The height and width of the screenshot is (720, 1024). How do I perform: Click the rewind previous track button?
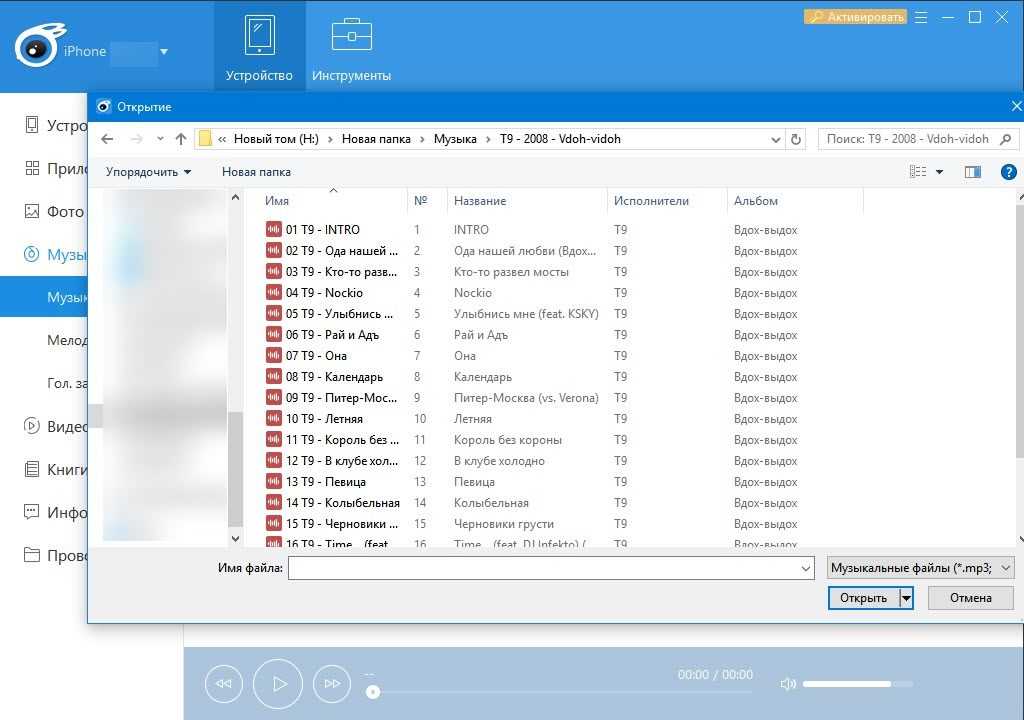coord(224,684)
